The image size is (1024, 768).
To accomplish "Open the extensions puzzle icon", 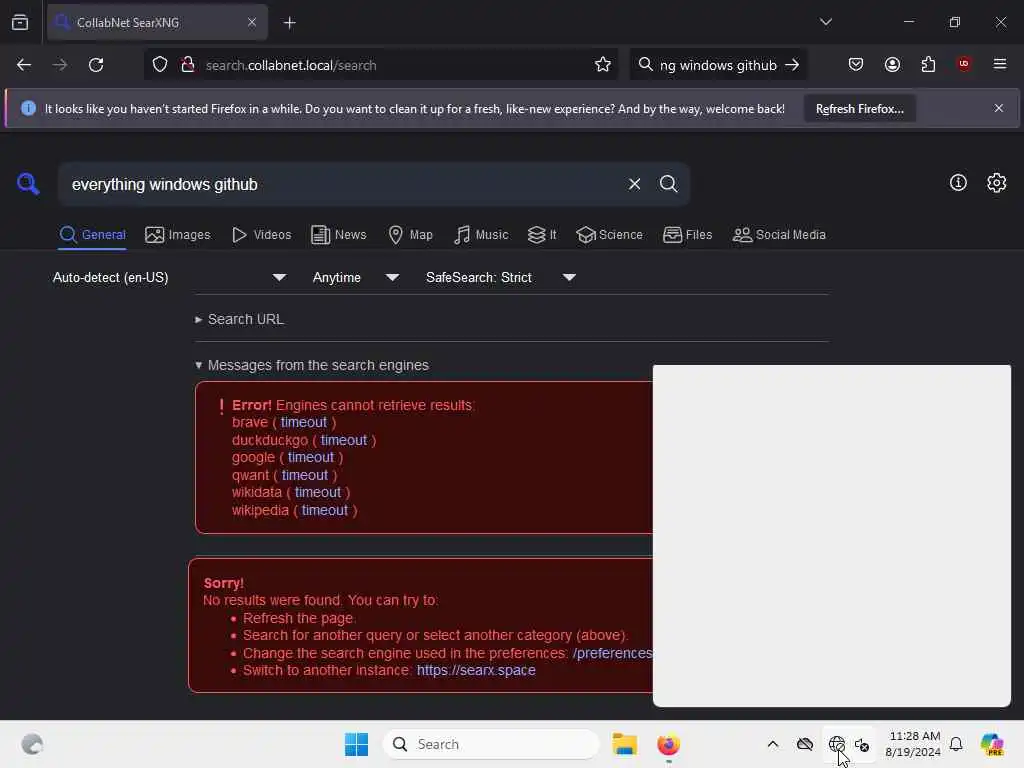I will [x=928, y=65].
